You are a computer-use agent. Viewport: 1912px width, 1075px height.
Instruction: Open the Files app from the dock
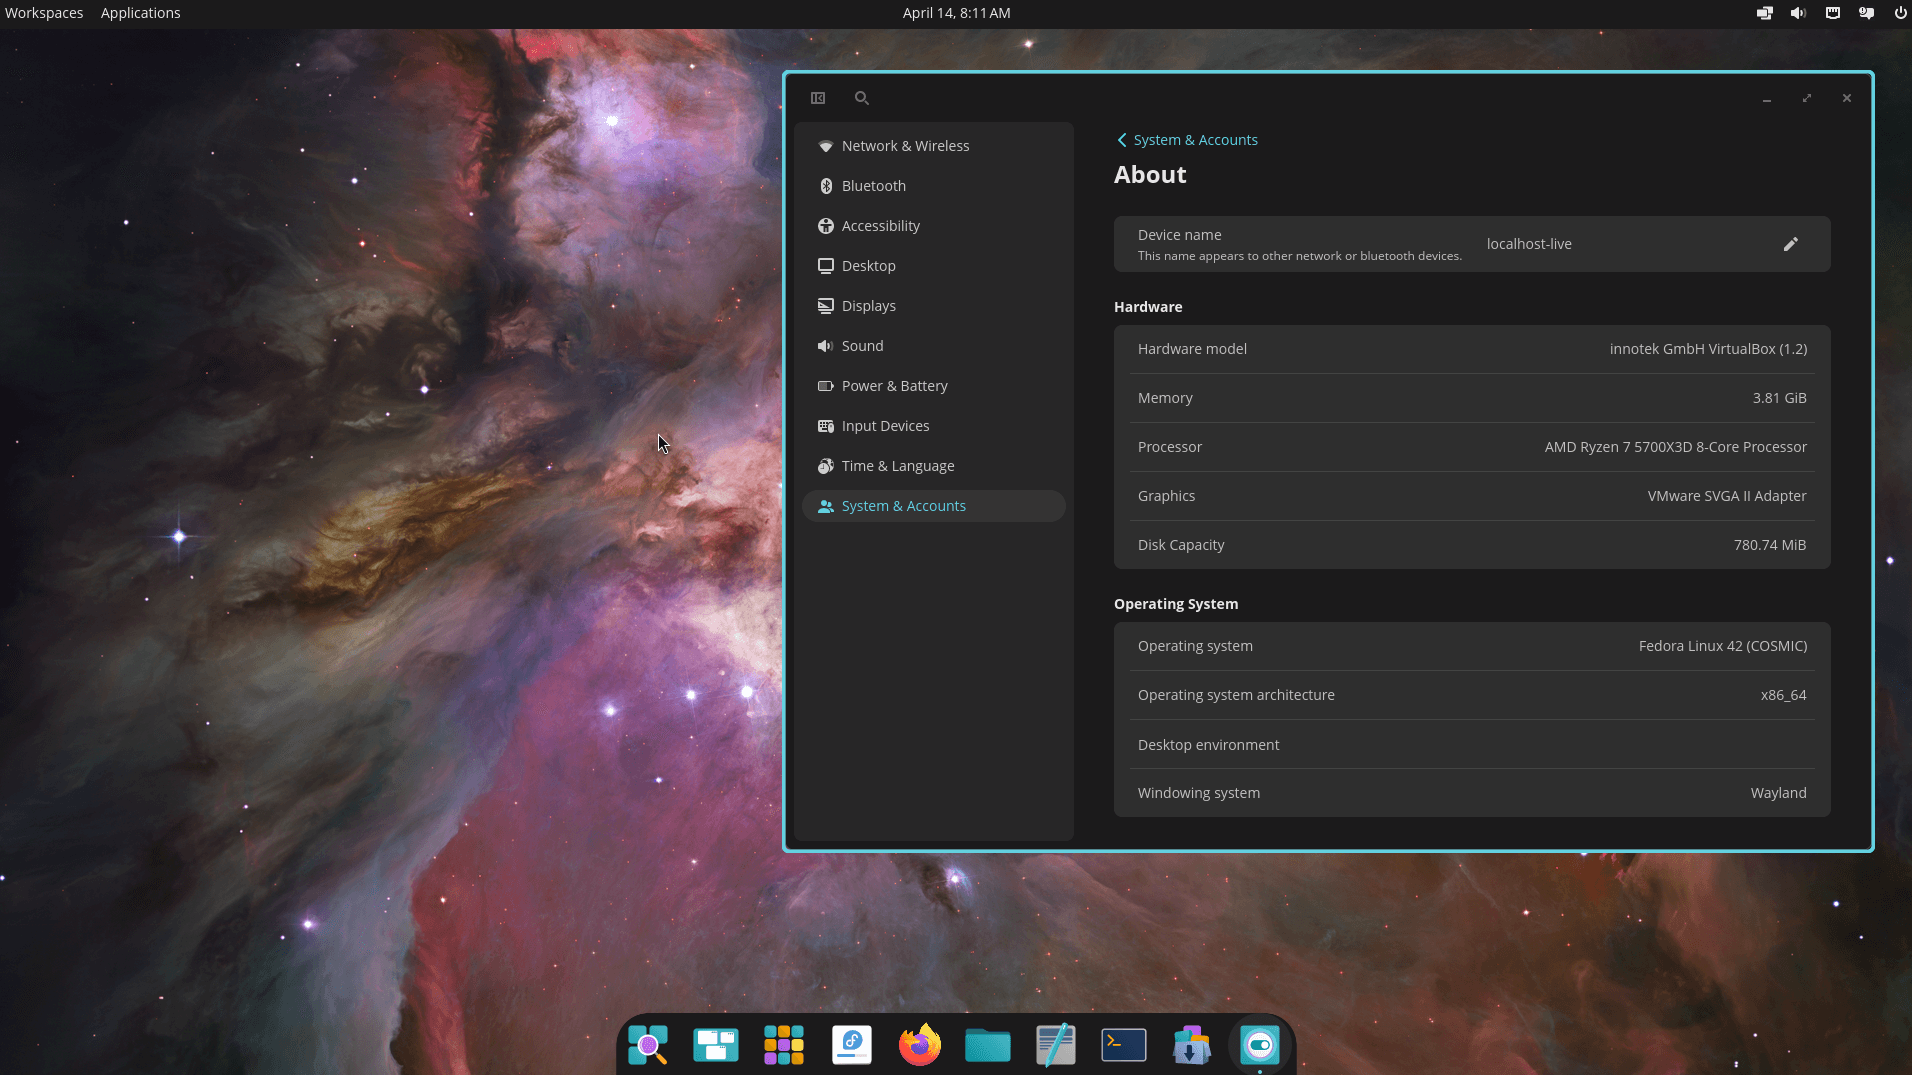click(x=987, y=1044)
